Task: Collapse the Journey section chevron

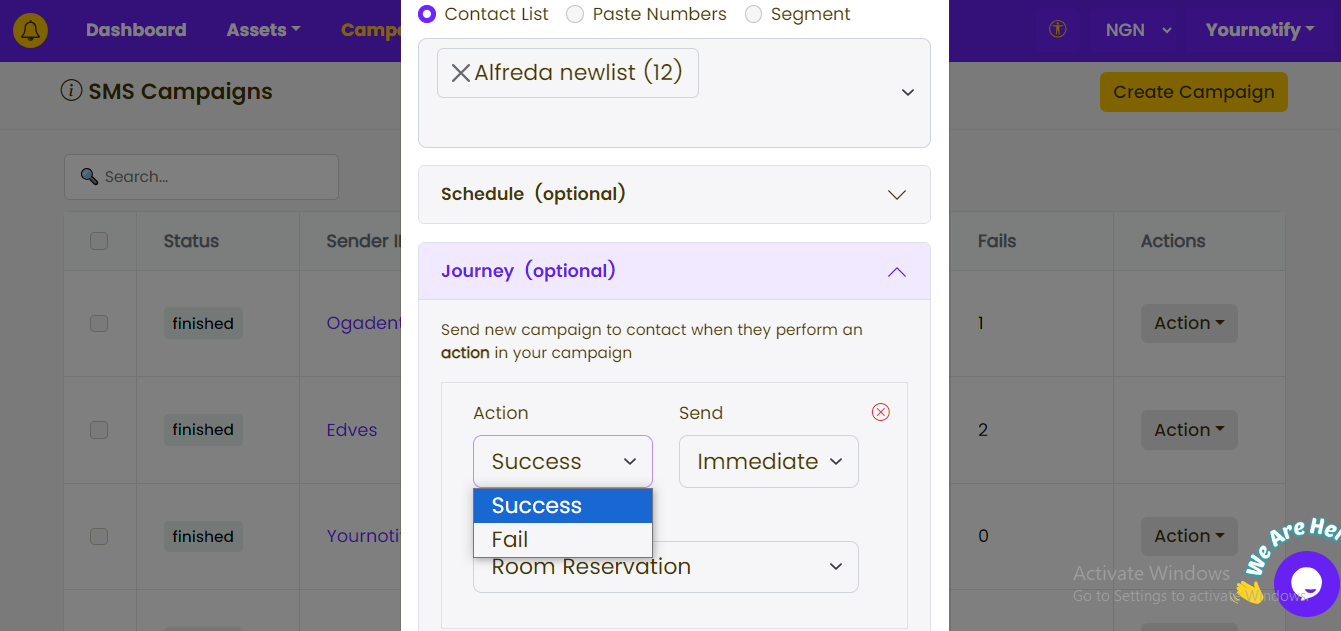Action: click(896, 272)
